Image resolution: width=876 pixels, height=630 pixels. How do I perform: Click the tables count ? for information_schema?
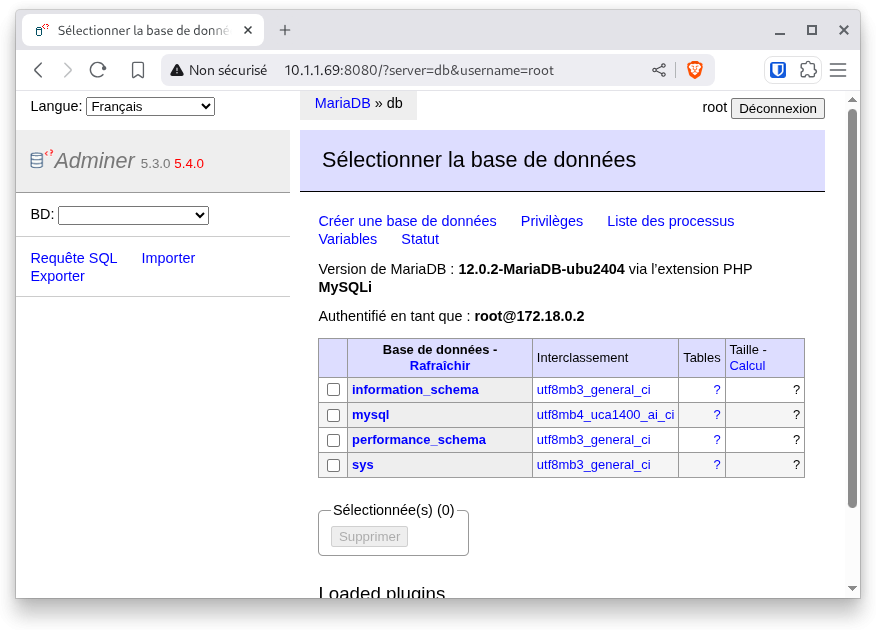click(717, 390)
